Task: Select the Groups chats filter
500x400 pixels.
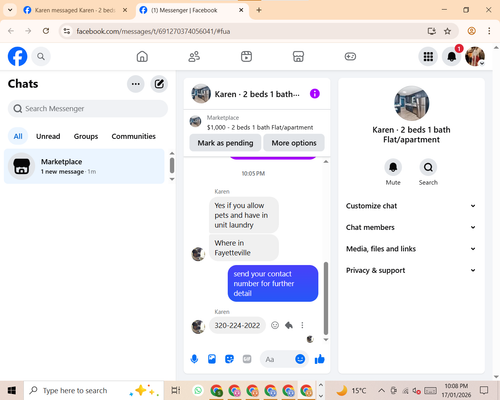Action: 86,136
